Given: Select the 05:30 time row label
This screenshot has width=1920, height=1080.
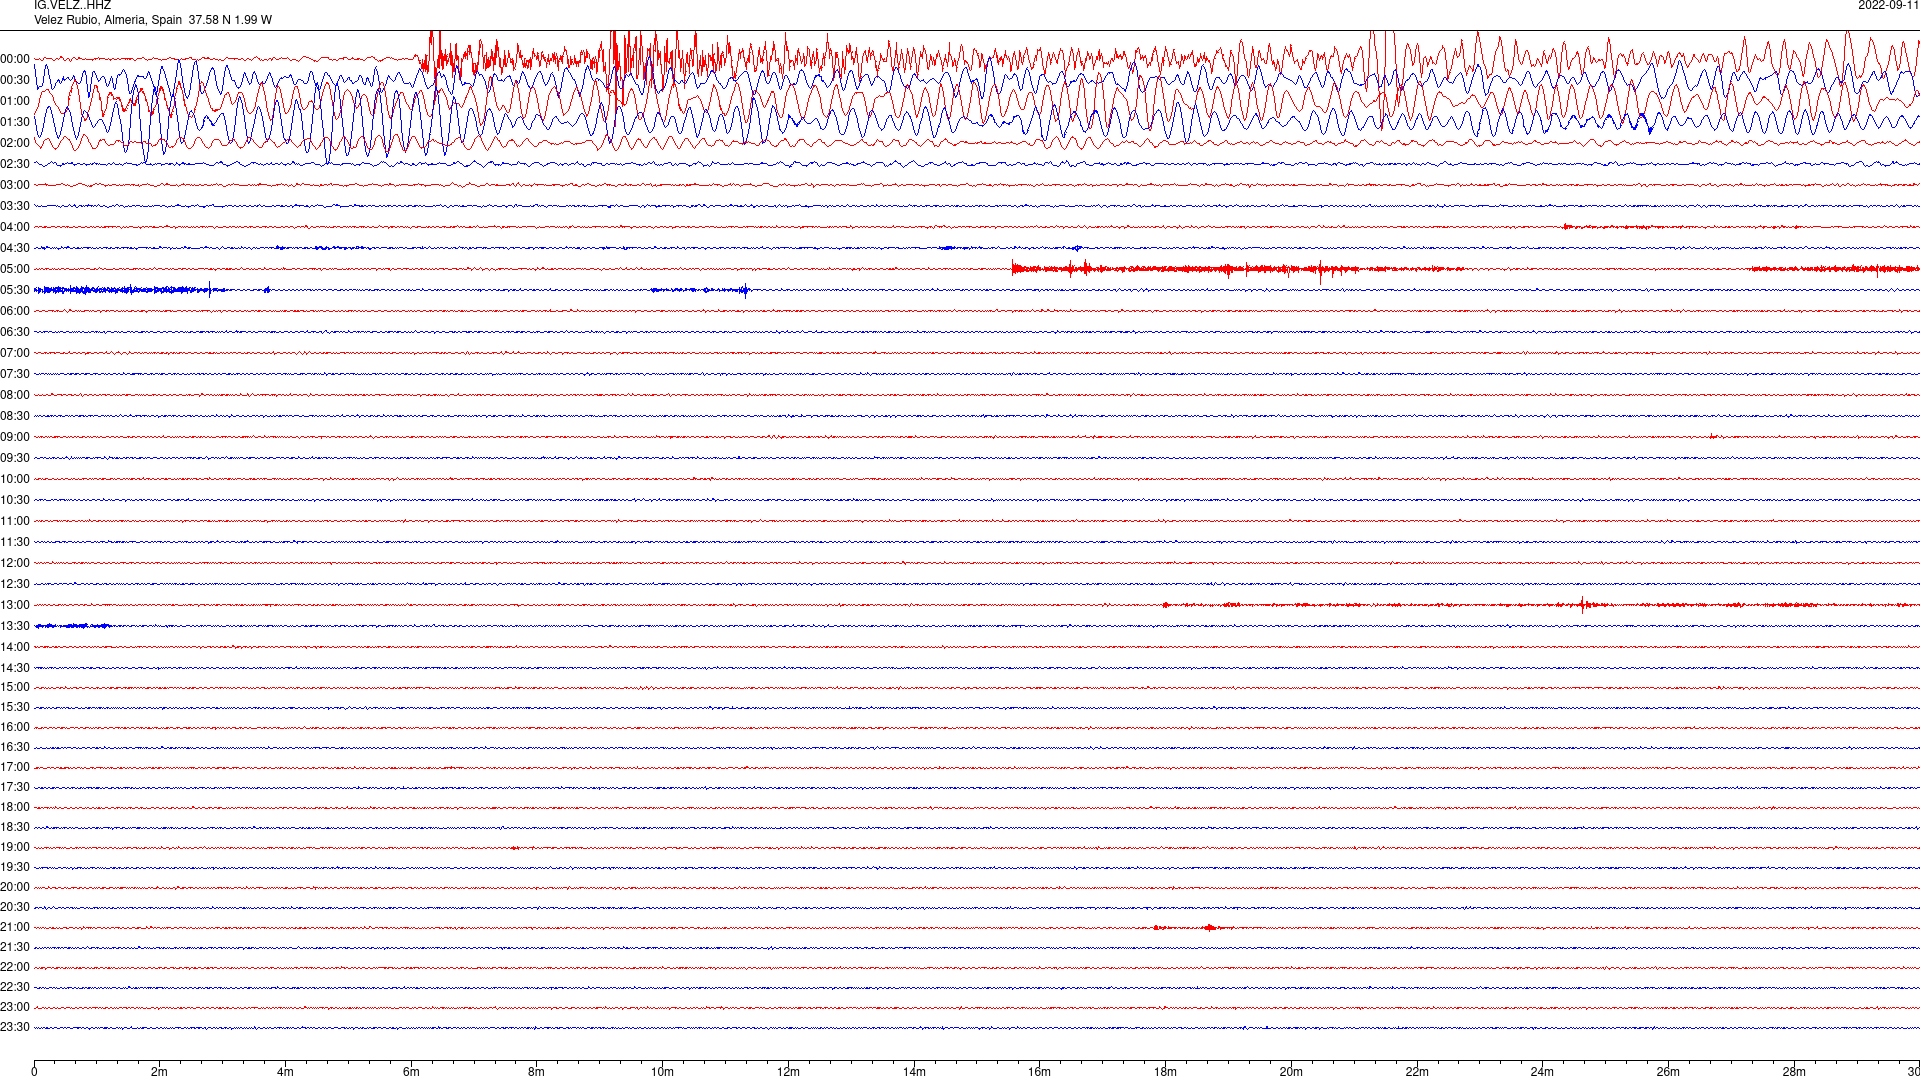Looking at the screenshot, I should tap(15, 290).
